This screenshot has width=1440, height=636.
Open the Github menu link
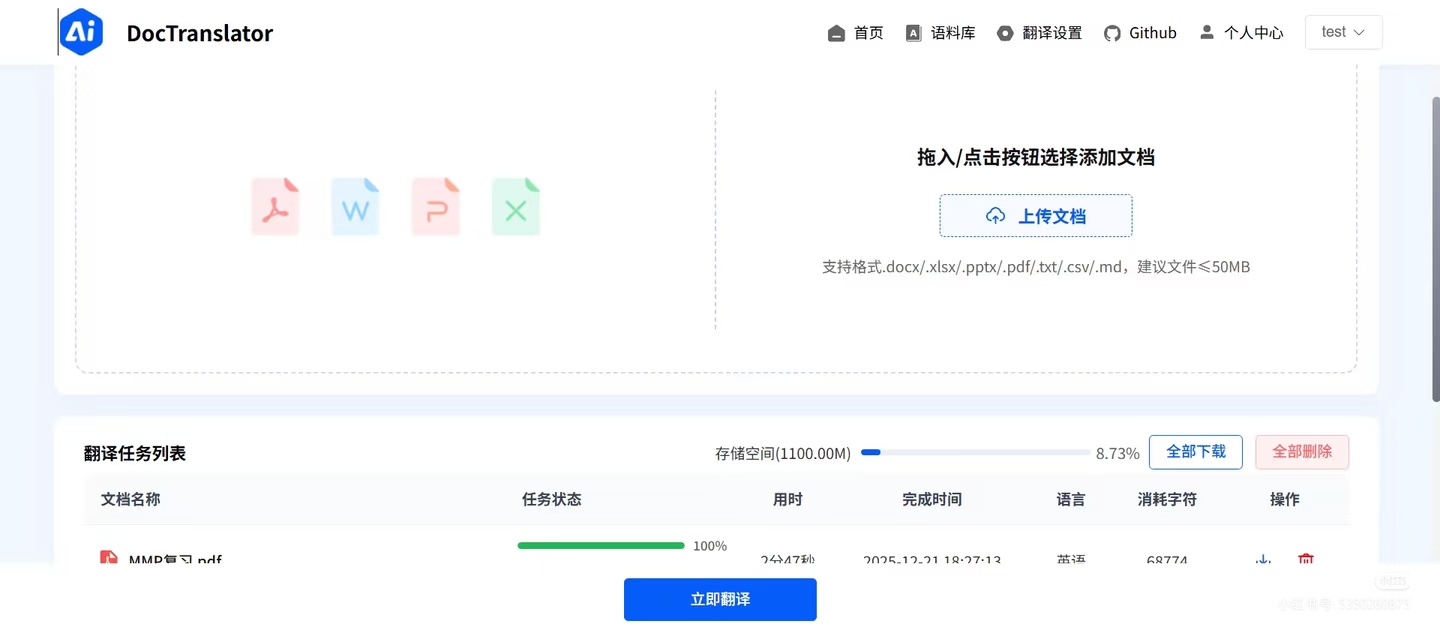click(1140, 33)
